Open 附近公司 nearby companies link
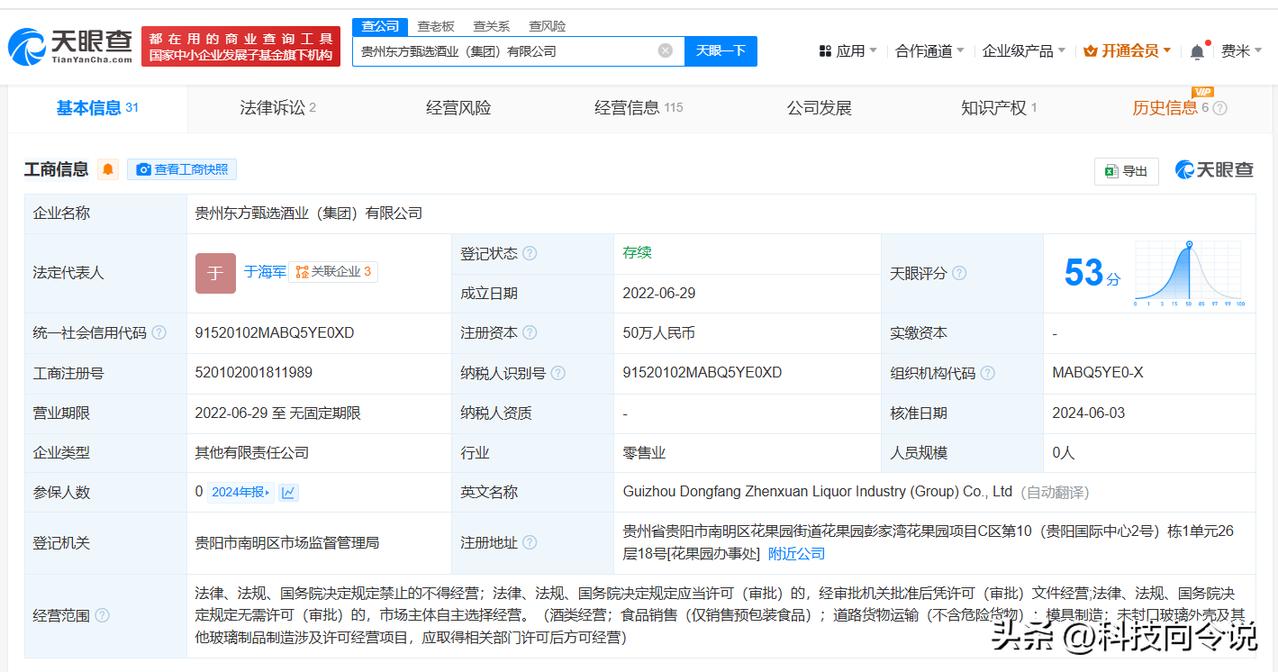1278x672 pixels. 797,553
